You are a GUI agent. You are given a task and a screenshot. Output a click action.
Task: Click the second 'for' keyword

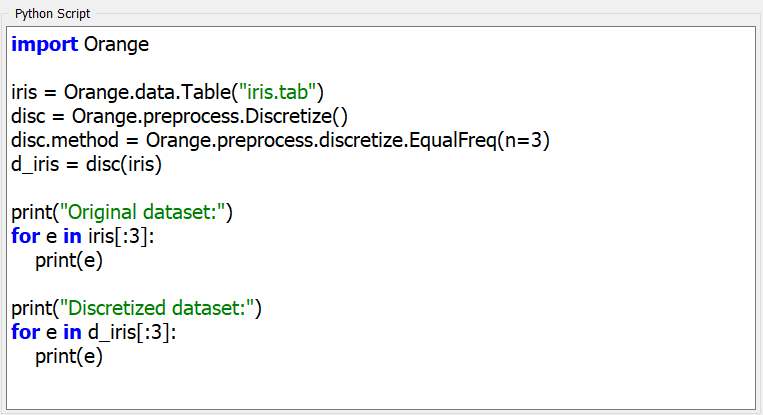click(25, 332)
